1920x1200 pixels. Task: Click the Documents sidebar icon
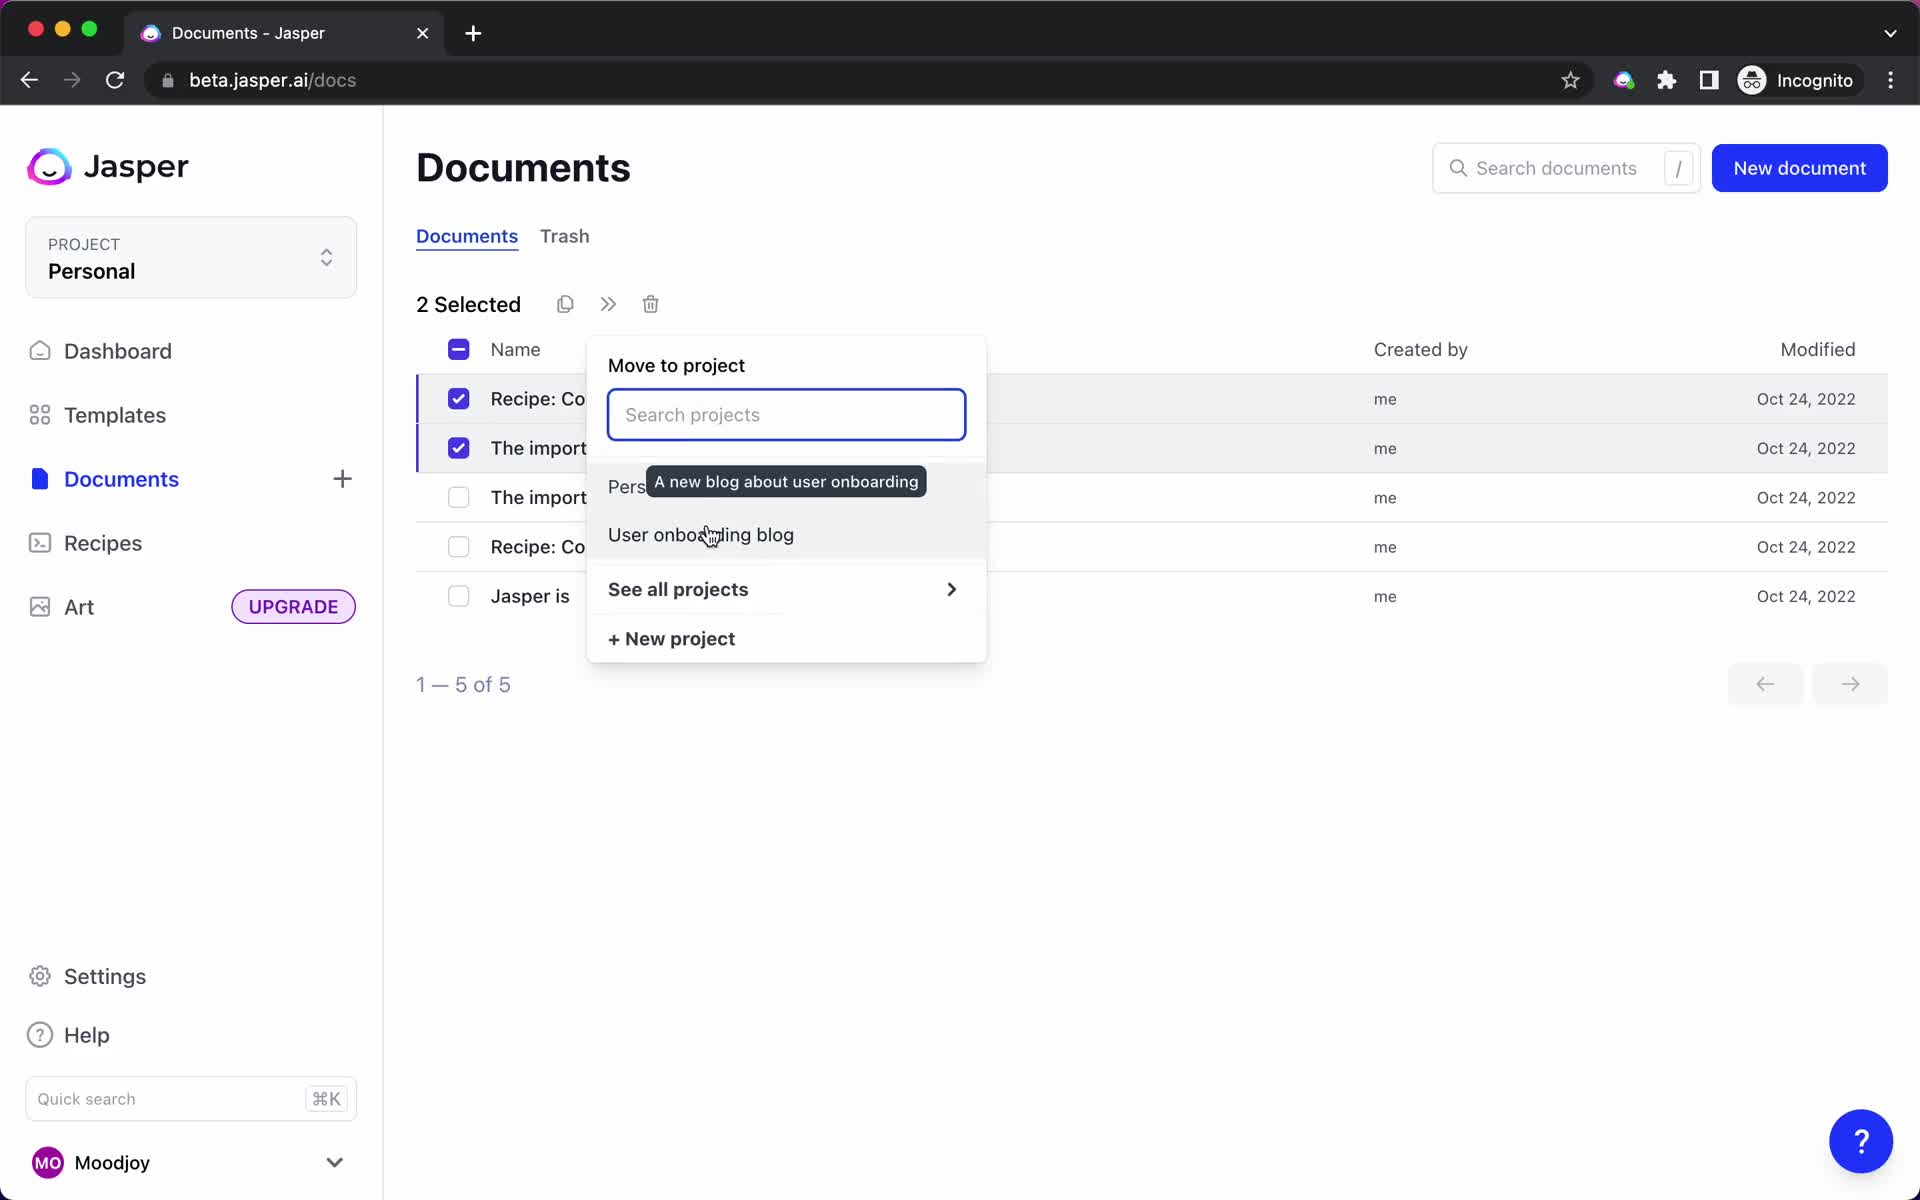point(39,478)
